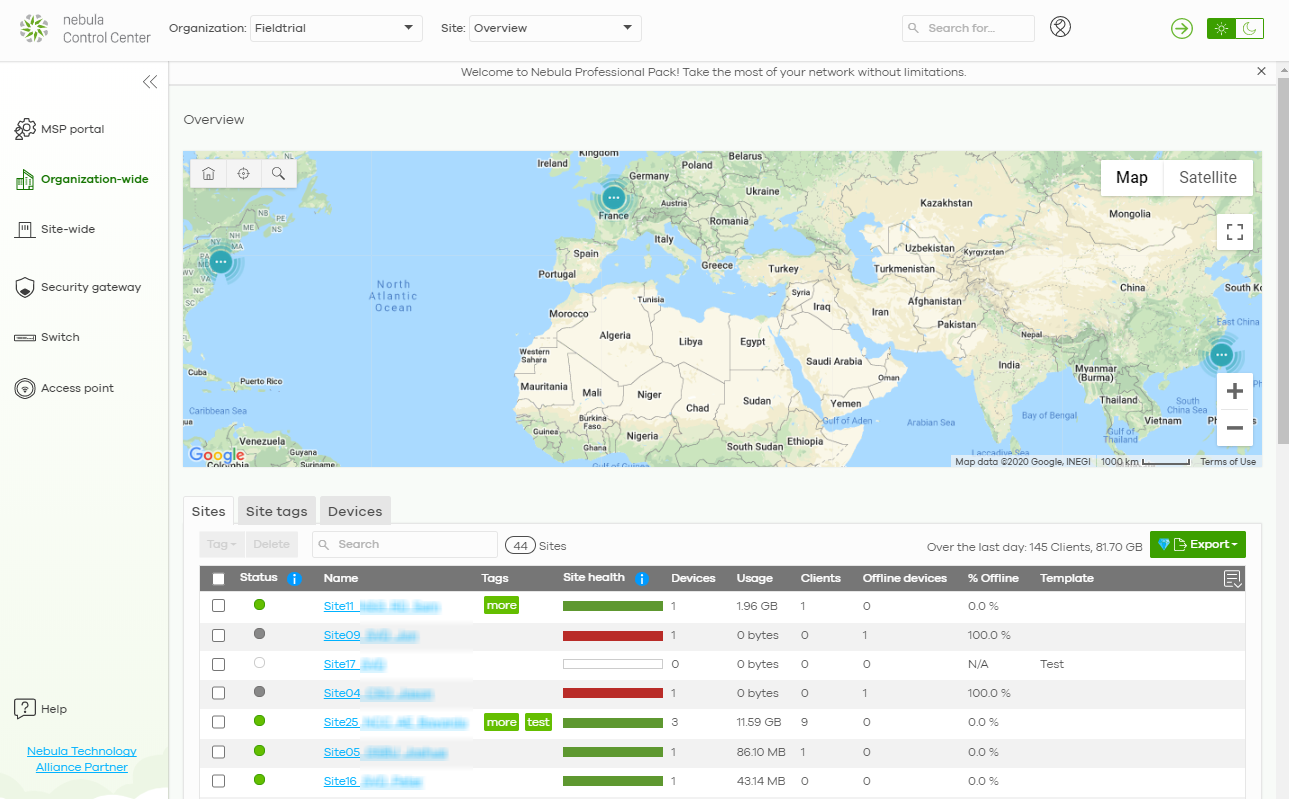Click the Site17 empty health bar
The width and height of the screenshot is (1289, 799).
coord(613,664)
